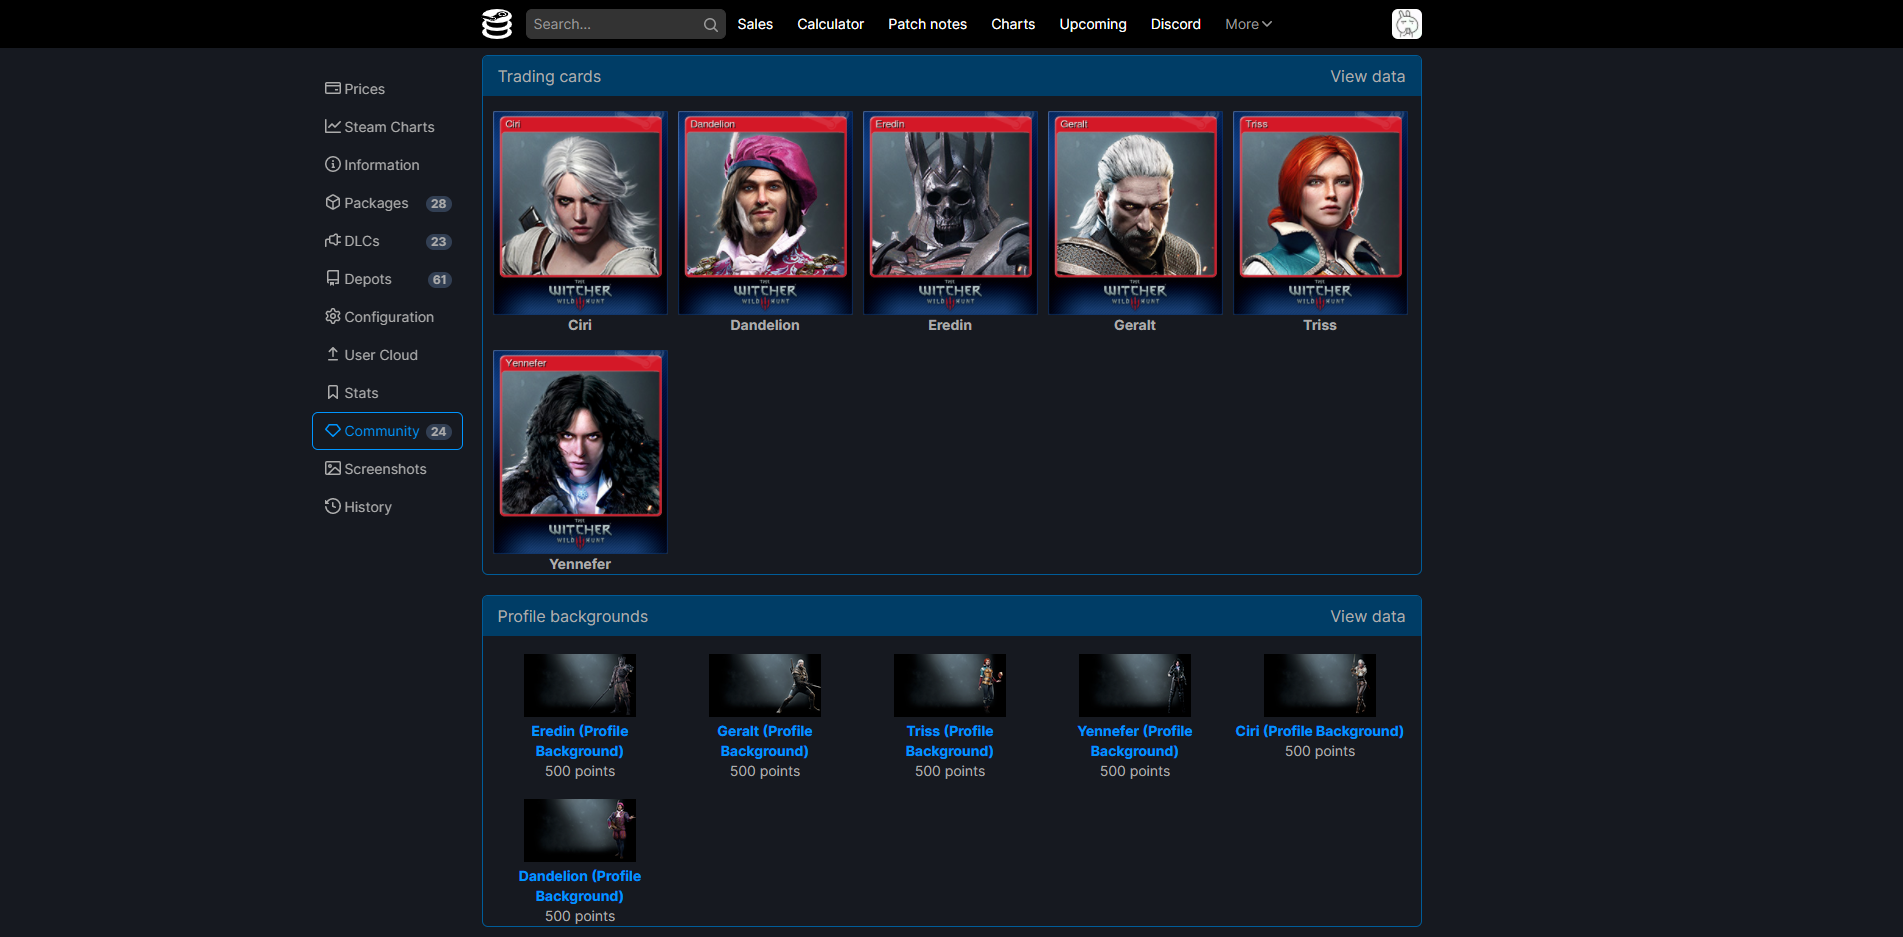The image size is (1903, 937).
Task: Open Triss (Profile Background) link
Action: pyautogui.click(x=950, y=741)
